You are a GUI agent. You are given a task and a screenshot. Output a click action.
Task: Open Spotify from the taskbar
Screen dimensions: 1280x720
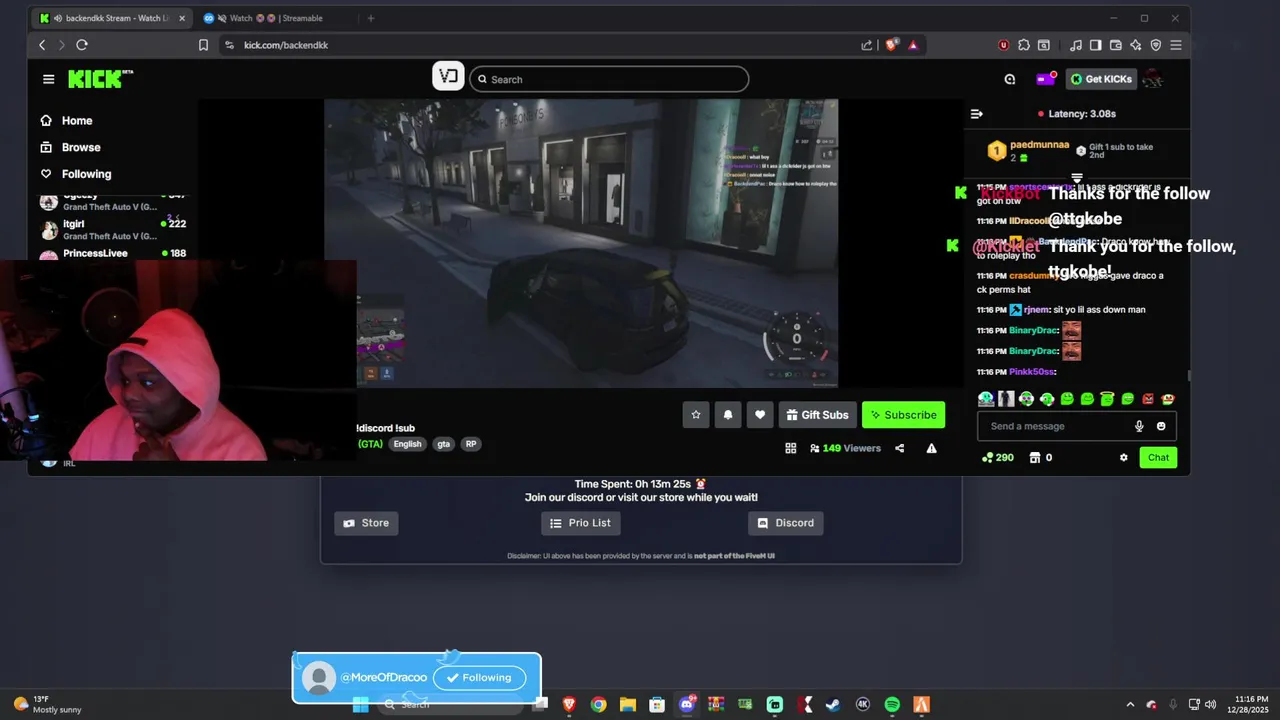click(x=892, y=704)
